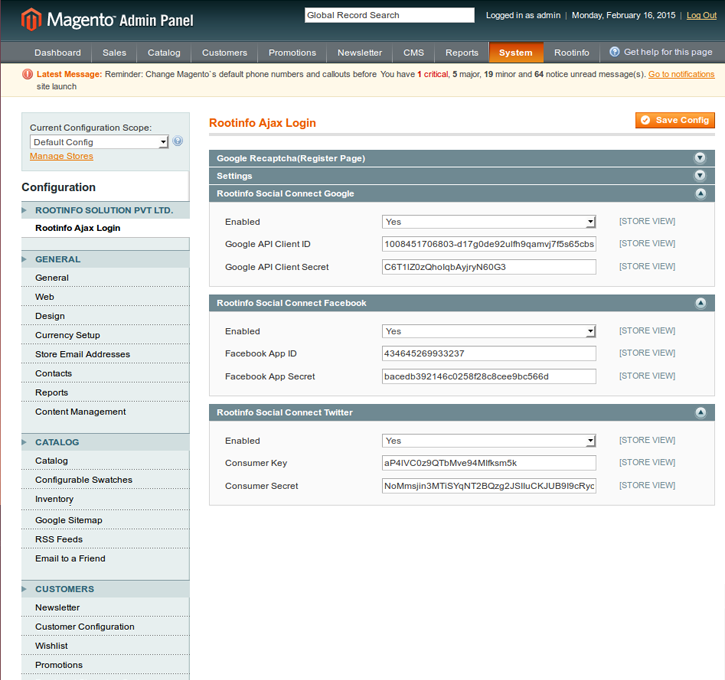The image size is (725, 680).
Task: Collapse Rootinfo Social Connect Twitter section
Action: [700, 412]
